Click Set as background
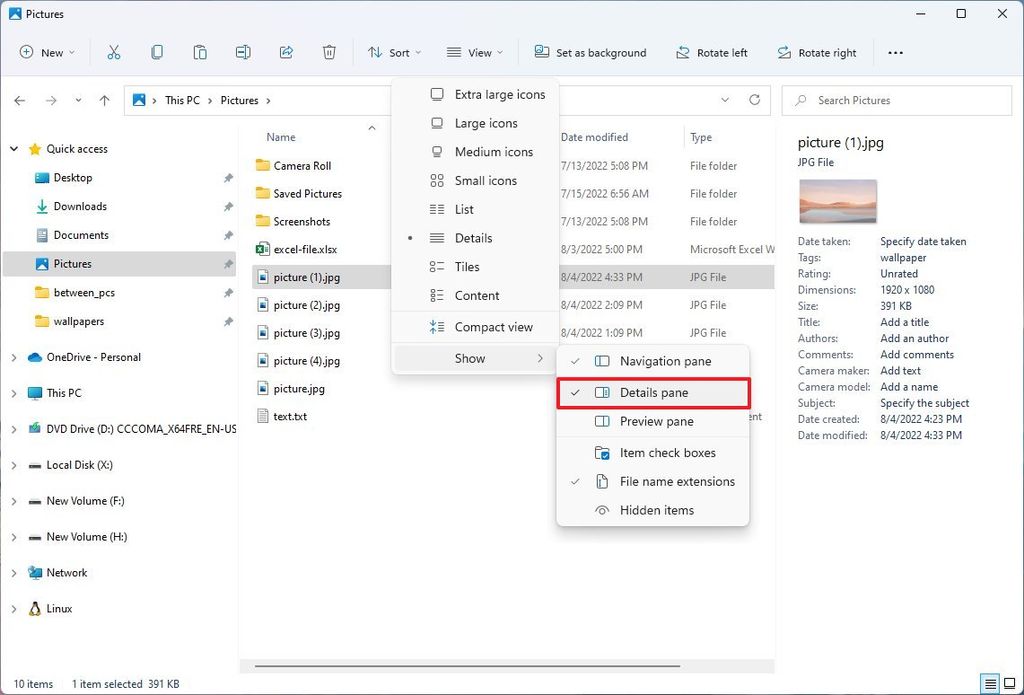This screenshot has height=695, width=1024. pyautogui.click(x=590, y=52)
